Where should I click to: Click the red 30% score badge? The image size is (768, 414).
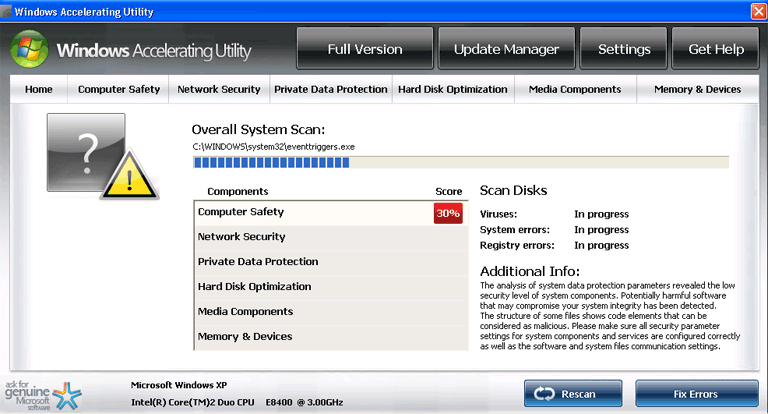tap(447, 213)
